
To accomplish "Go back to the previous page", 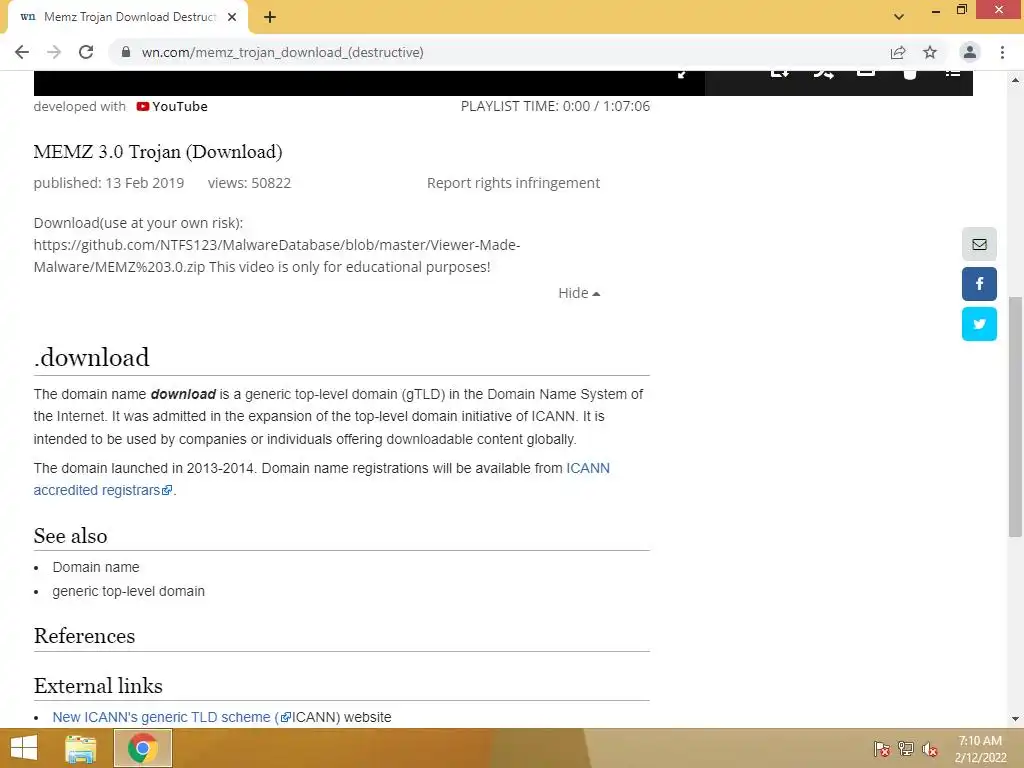I will click(x=22, y=52).
